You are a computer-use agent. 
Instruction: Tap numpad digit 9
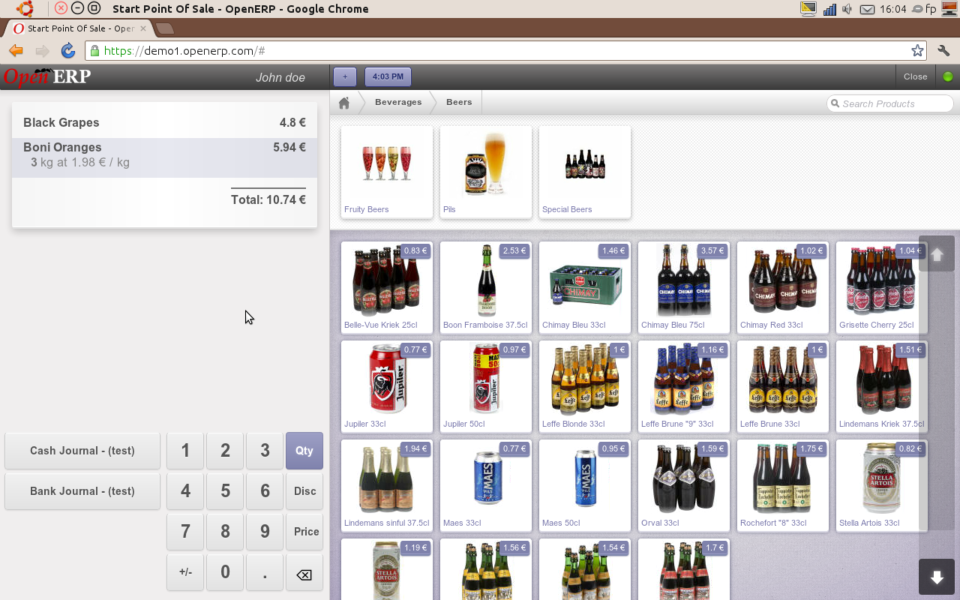(264, 531)
